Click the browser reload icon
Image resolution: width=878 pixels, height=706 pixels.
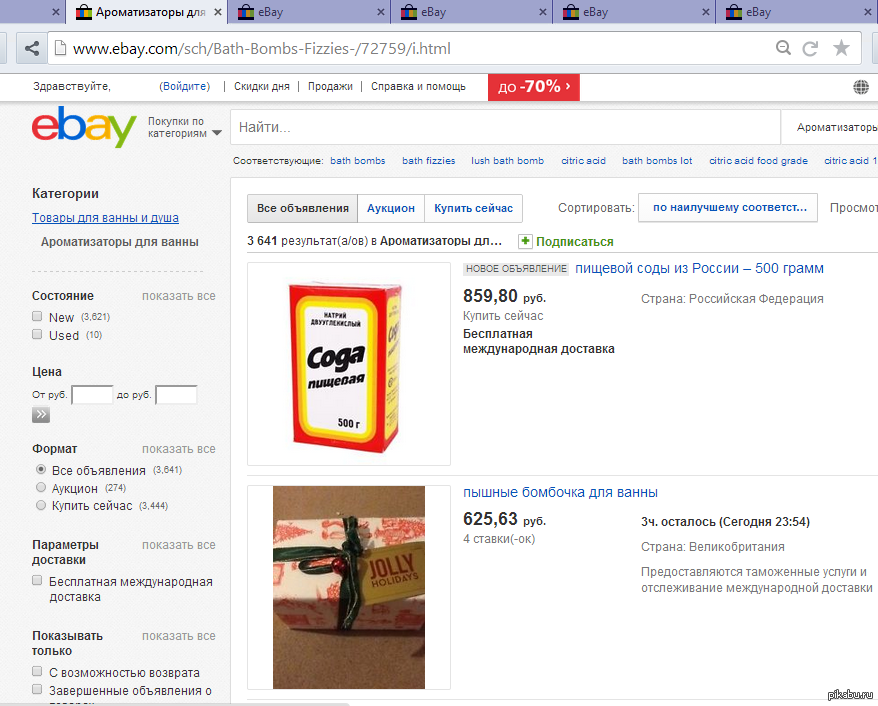pos(811,48)
